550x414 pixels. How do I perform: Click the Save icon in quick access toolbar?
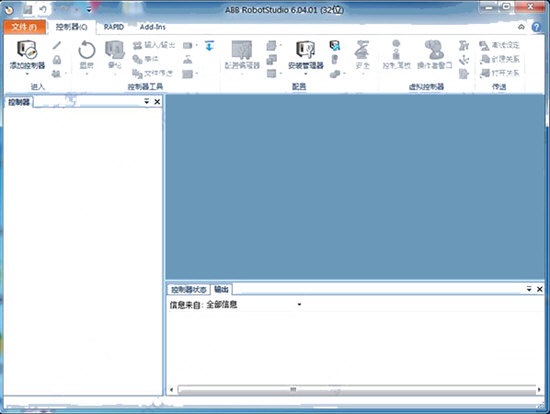point(27,10)
